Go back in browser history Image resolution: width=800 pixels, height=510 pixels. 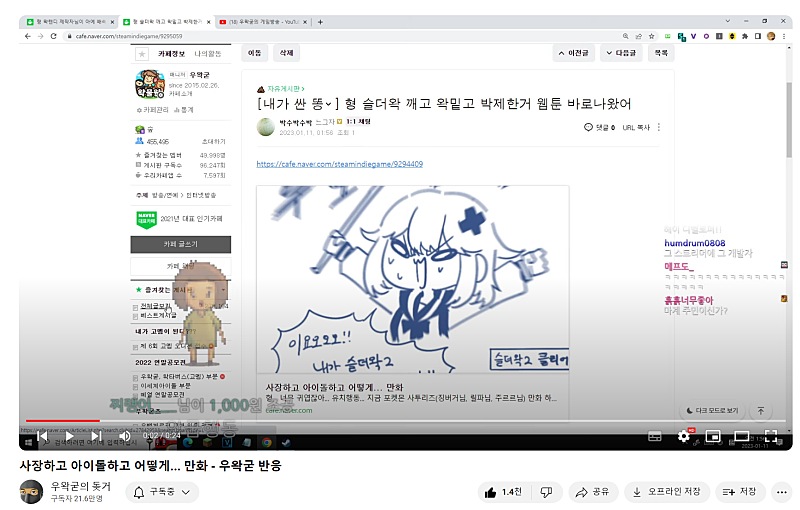point(28,36)
